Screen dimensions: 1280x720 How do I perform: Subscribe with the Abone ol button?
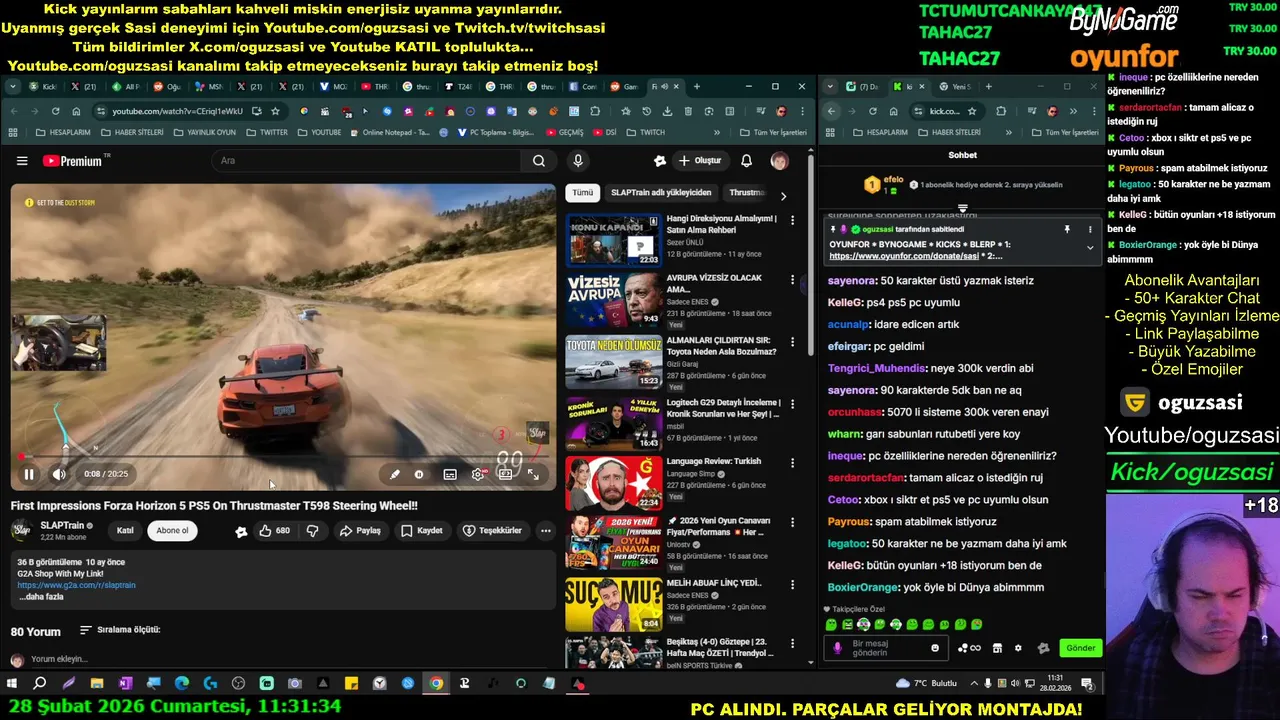click(172, 531)
